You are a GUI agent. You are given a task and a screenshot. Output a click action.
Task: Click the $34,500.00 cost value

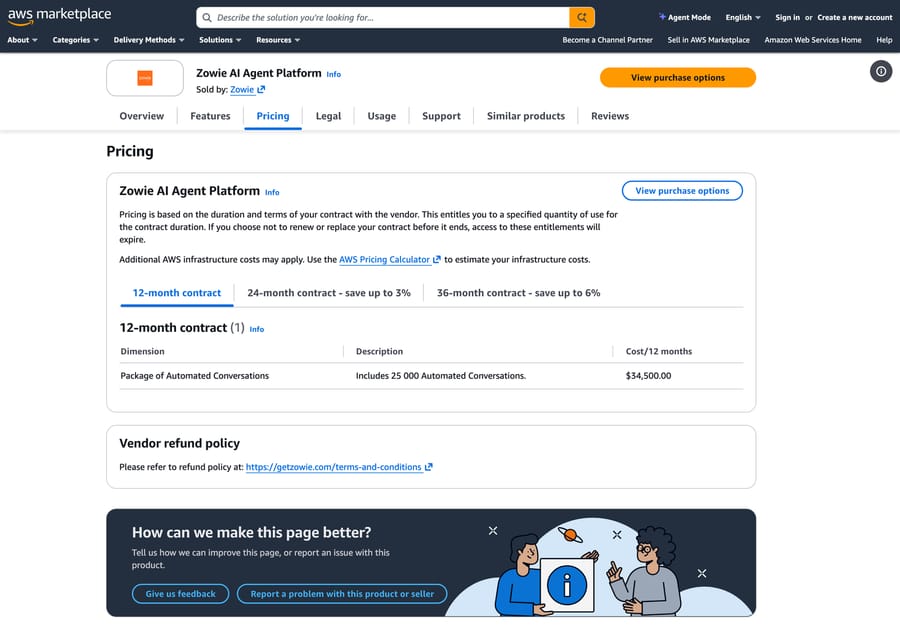pos(649,376)
